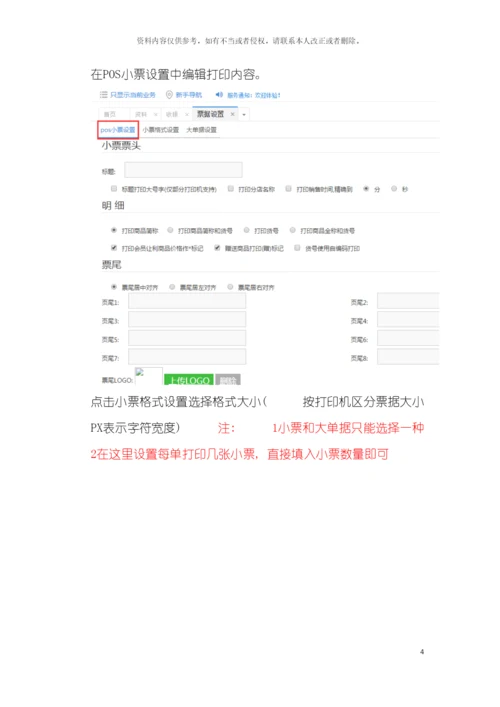The height and width of the screenshot is (707, 500).
Task: Click the 页尾4 input field
Action: click(408, 319)
